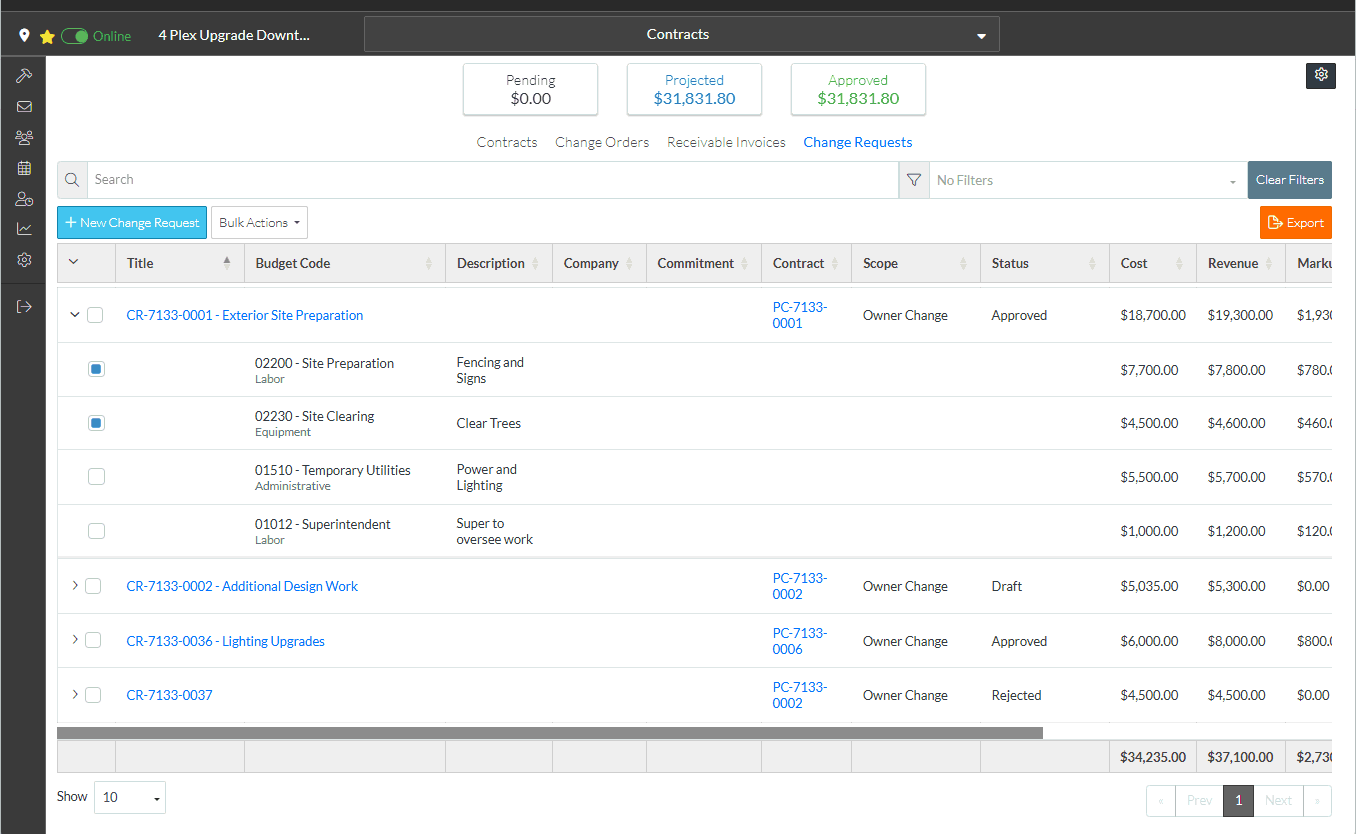Check the CR-7133-0001 row checkbox
Screen dimensions: 1356x834
pos(95,315)
